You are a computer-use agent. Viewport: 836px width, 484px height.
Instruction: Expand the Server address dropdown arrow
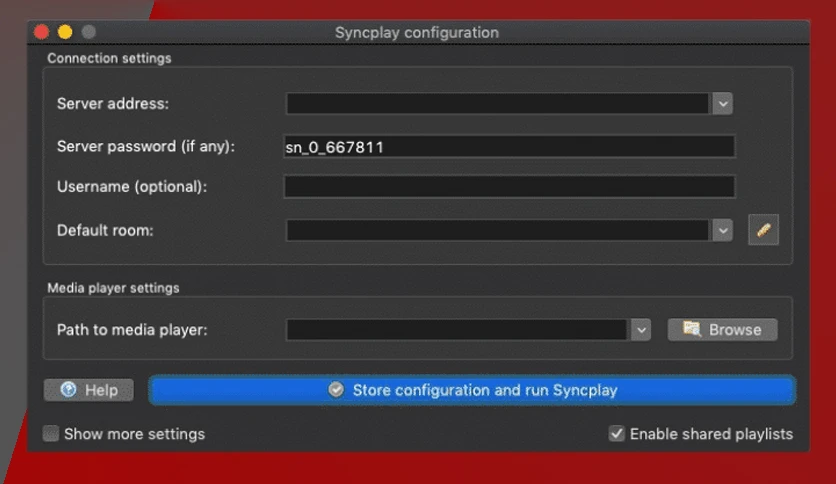tap(723, 103)
